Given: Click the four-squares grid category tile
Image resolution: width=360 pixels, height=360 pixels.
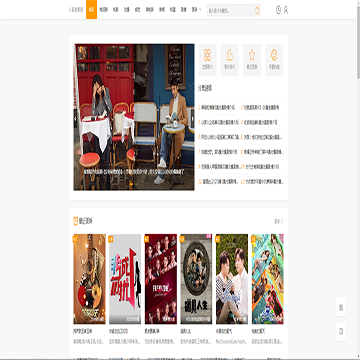Looking at the screenshot, I should 207,60.
